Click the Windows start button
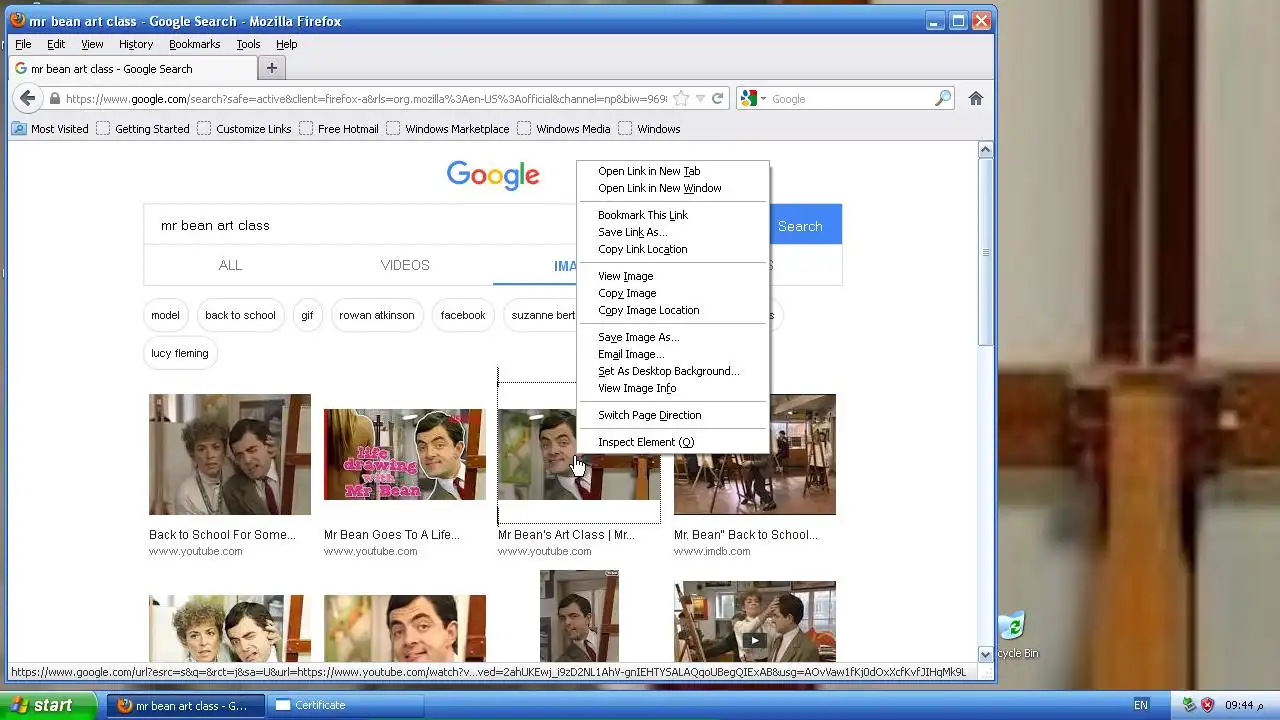Viewport: 1280px width, 720px height. tap(49, 705)
